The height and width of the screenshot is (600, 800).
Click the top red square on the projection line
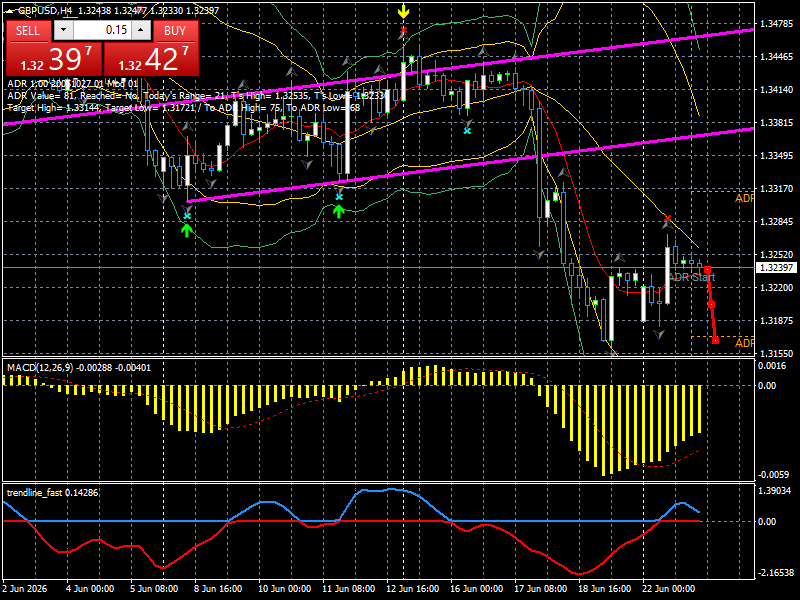point(707,270)
